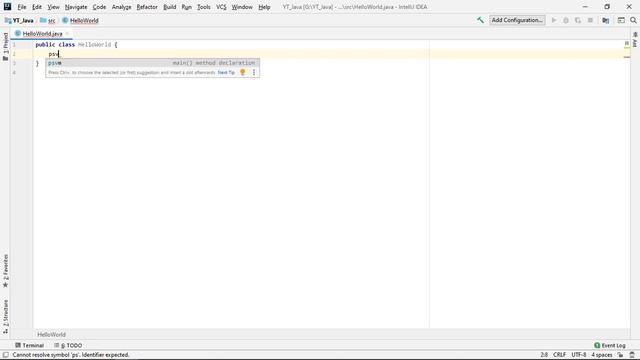
Task: Click the Stop square icon
Action: (590, 20)
